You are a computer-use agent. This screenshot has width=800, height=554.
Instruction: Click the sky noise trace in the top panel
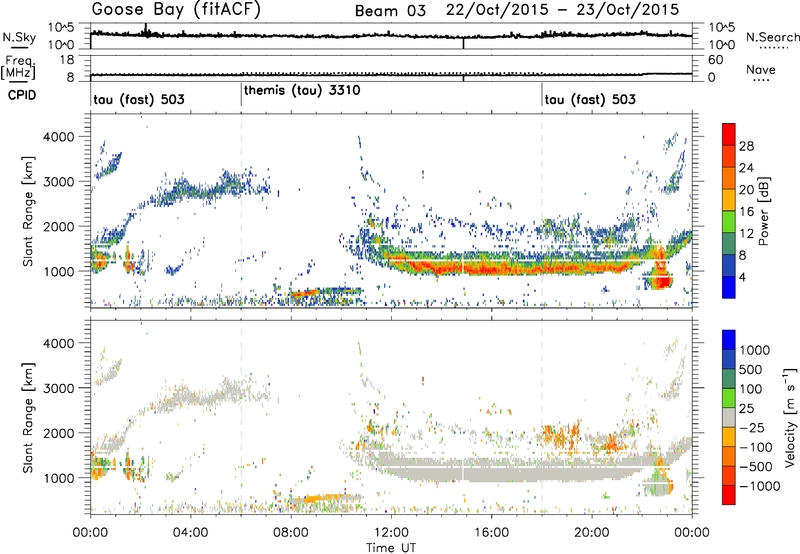click(391, 36)
